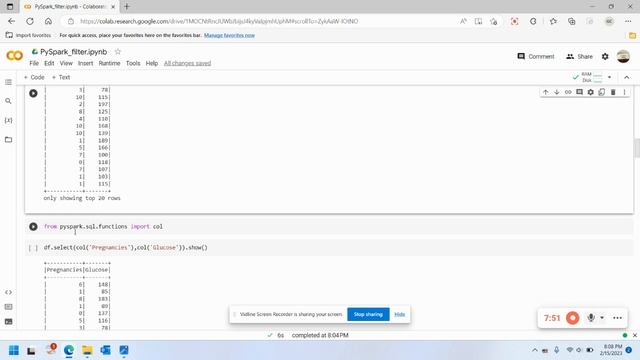Run the pyspark.sql.functions import cell
Image resolution: width=640 pixels, height=360 pixels.
[x=33, y=227]
